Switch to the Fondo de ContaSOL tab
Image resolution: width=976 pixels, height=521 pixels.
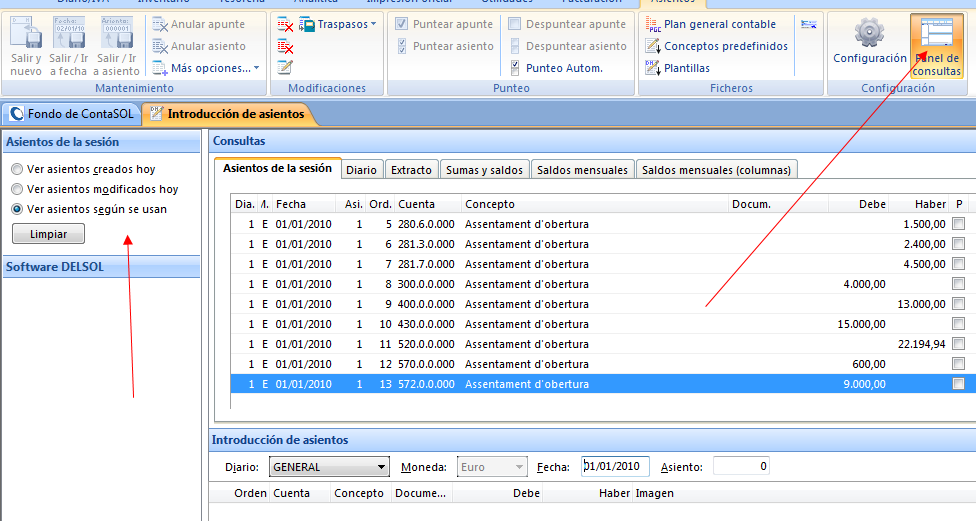click(x=70, y=114)
